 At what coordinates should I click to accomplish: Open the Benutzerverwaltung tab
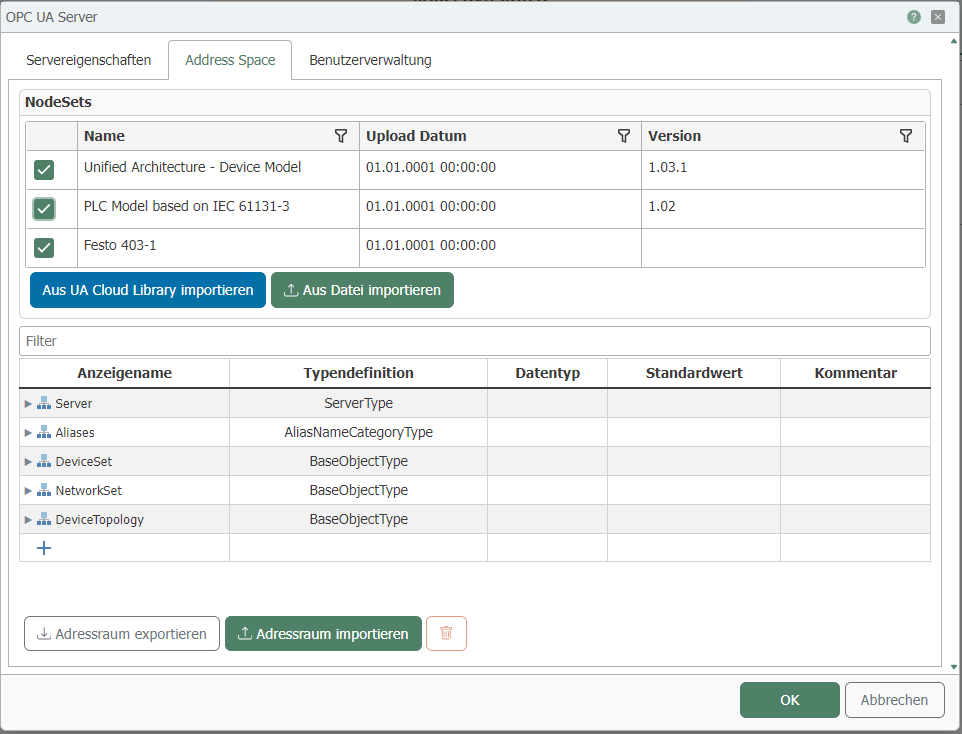(x=370, y=60)
